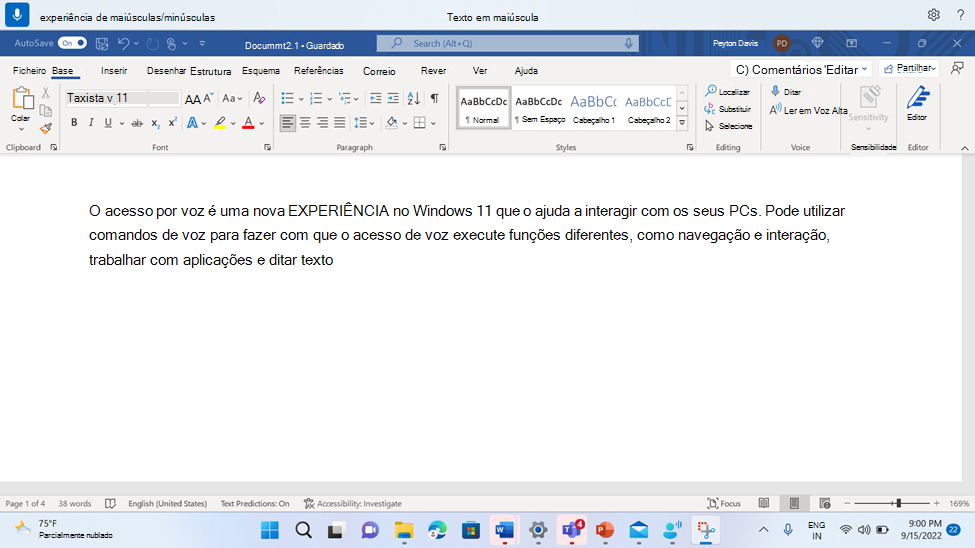This screenshot has height=548, width=975.
Task: Click Accessibility: Investigate status
Action: pos(353,503)
